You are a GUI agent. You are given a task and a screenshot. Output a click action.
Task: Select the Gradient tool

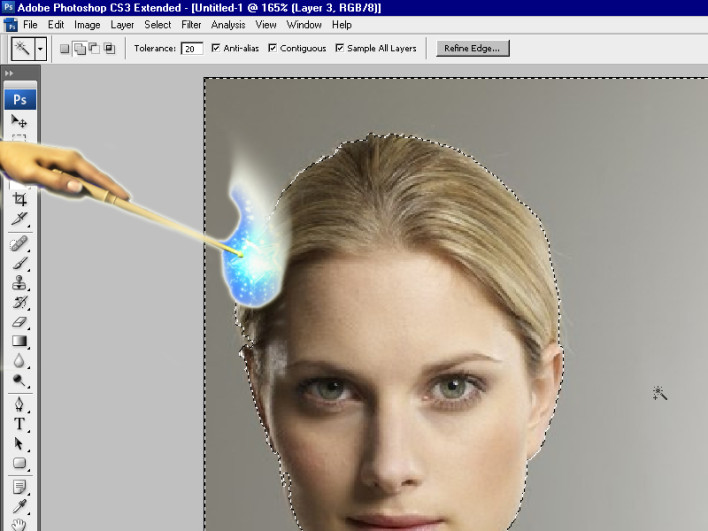point(19,341)
